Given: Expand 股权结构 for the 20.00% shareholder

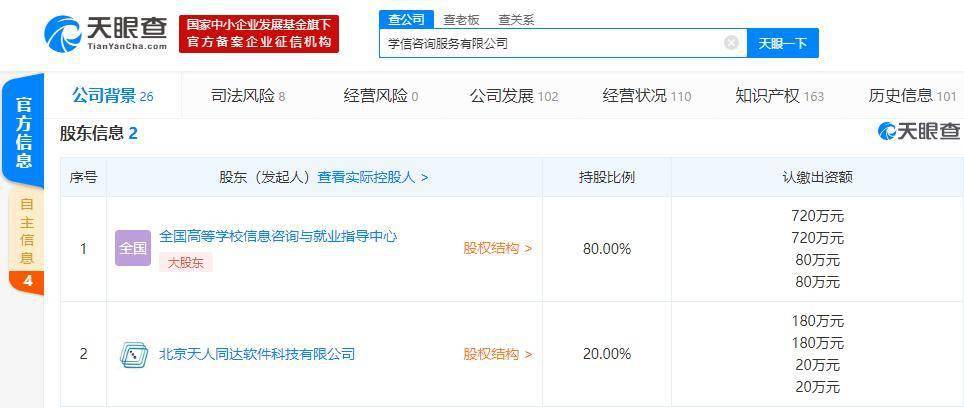Looking at the screenshot, I should click(497, 354).
